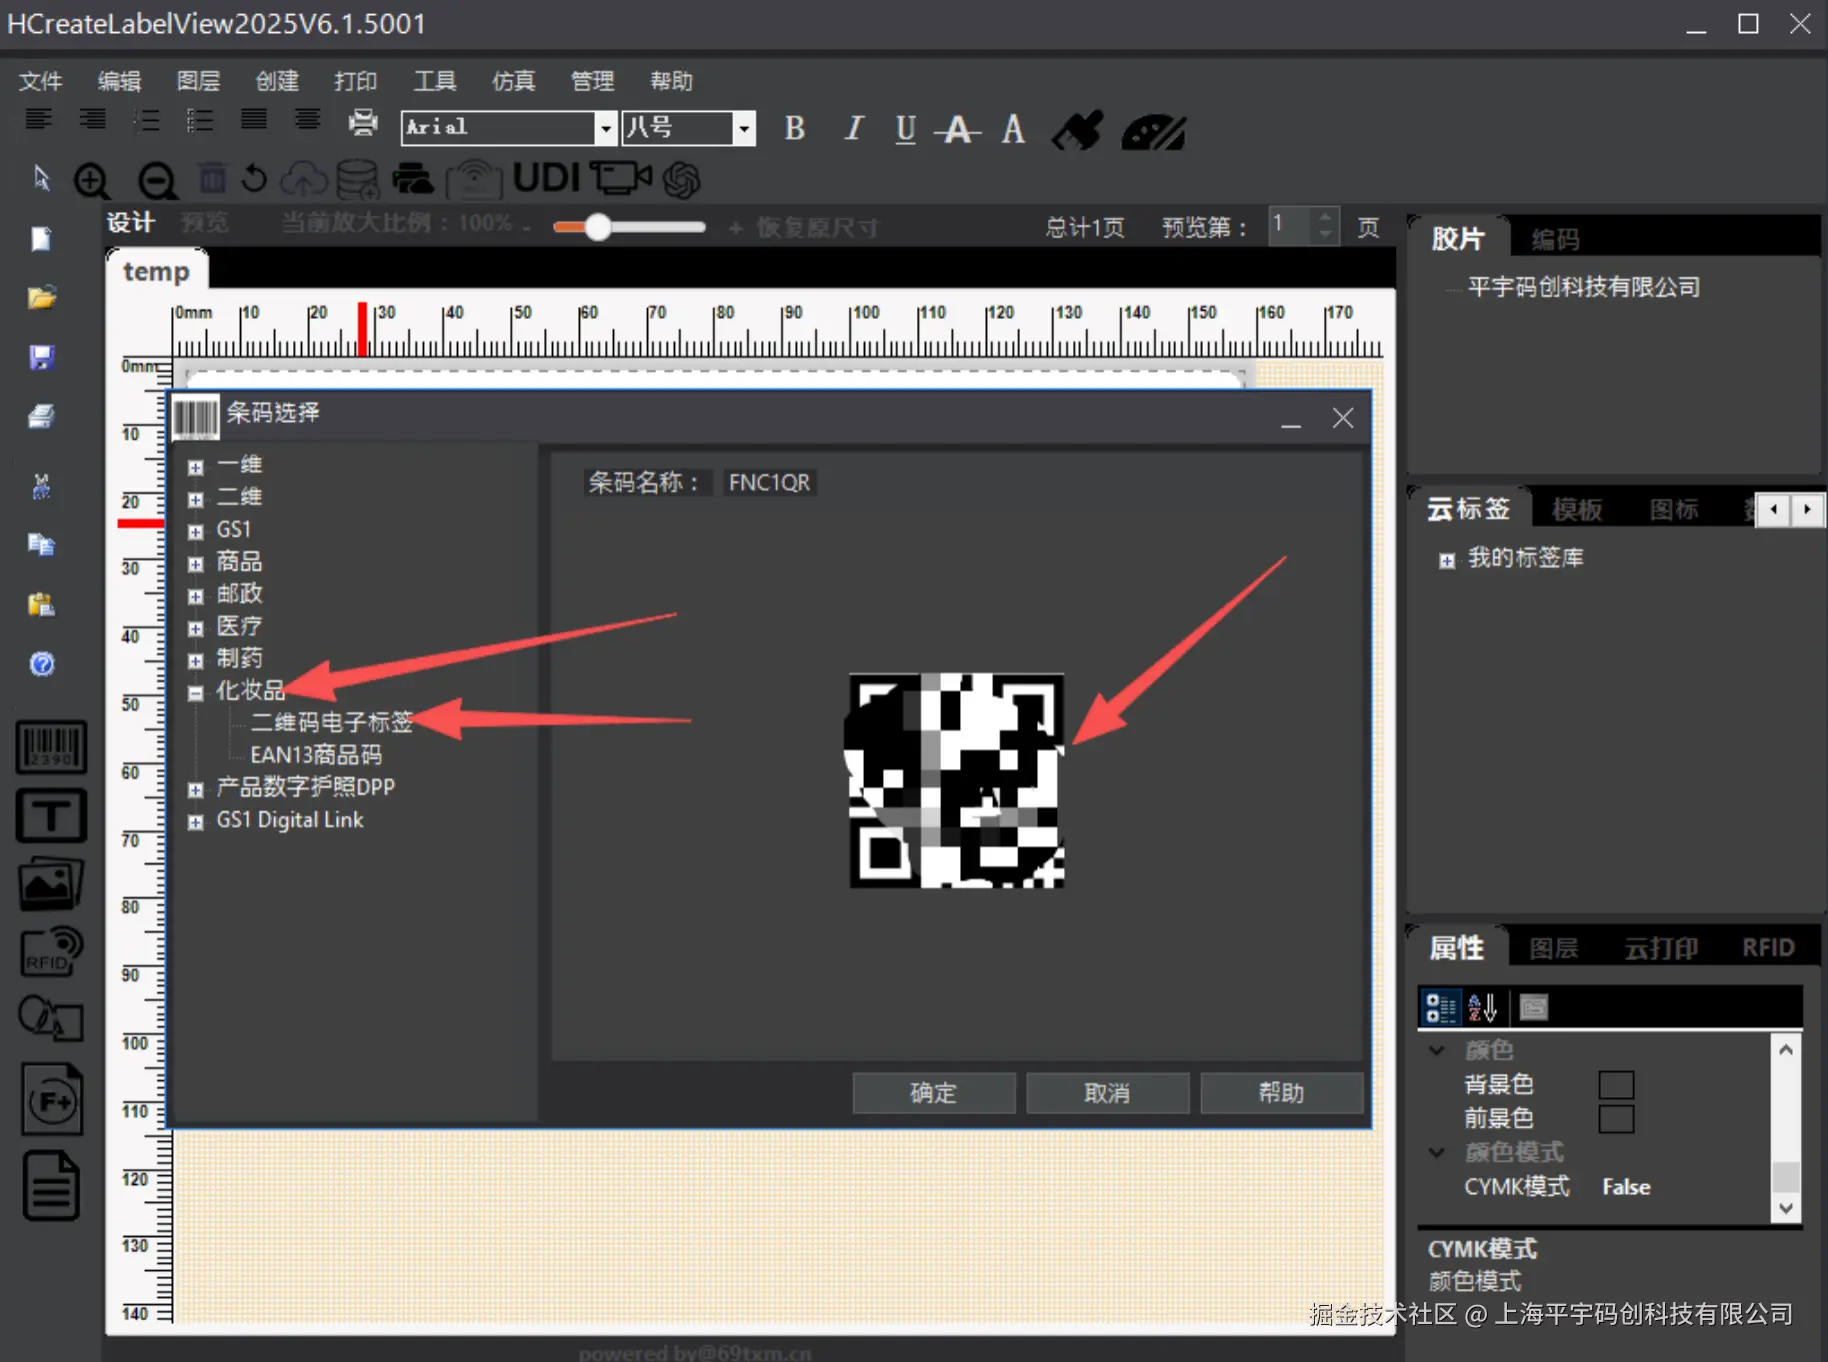Toggle italic formatting
The image size is (1828, 1362).
point(853,128)
